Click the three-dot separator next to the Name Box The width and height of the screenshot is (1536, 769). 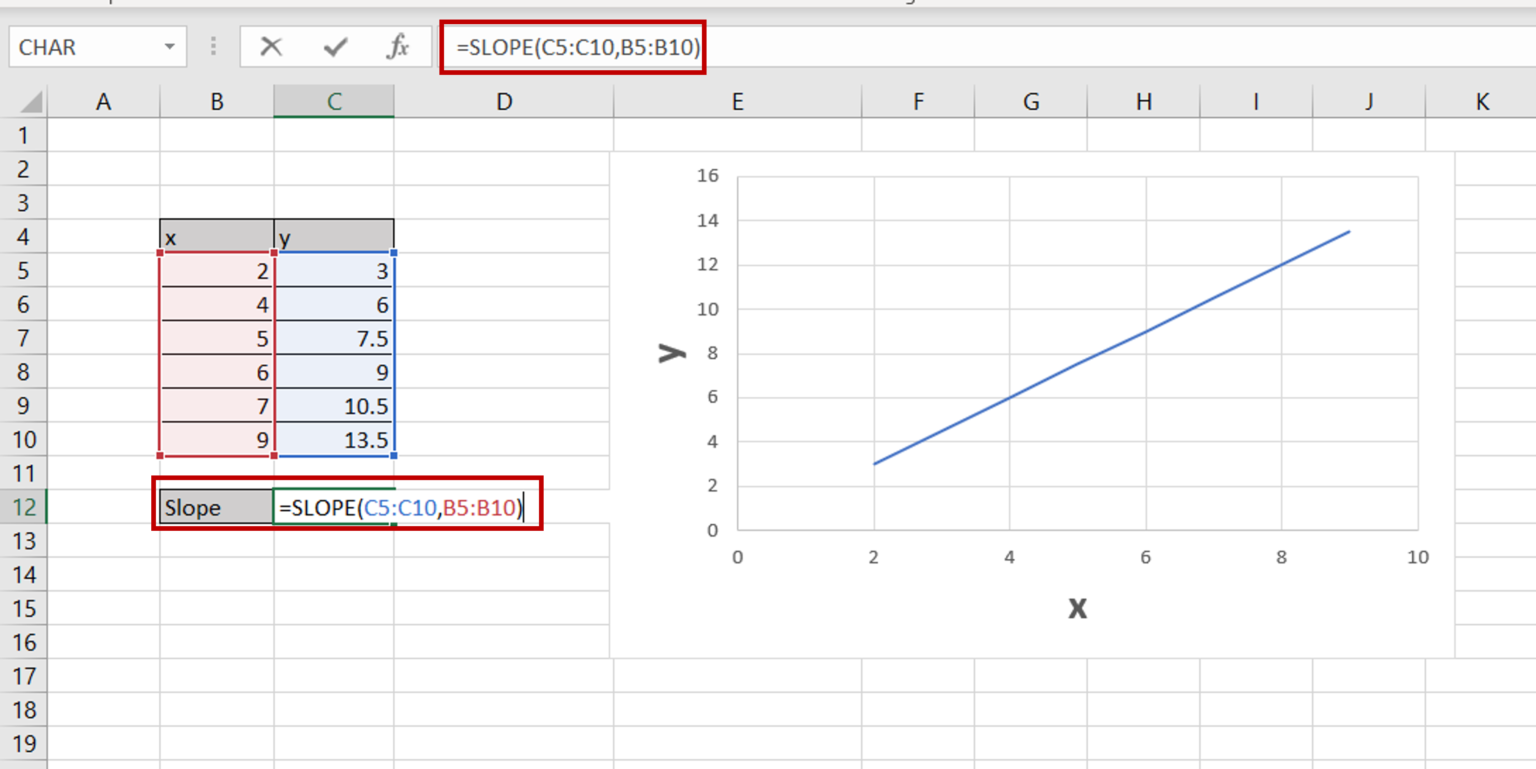213,46
